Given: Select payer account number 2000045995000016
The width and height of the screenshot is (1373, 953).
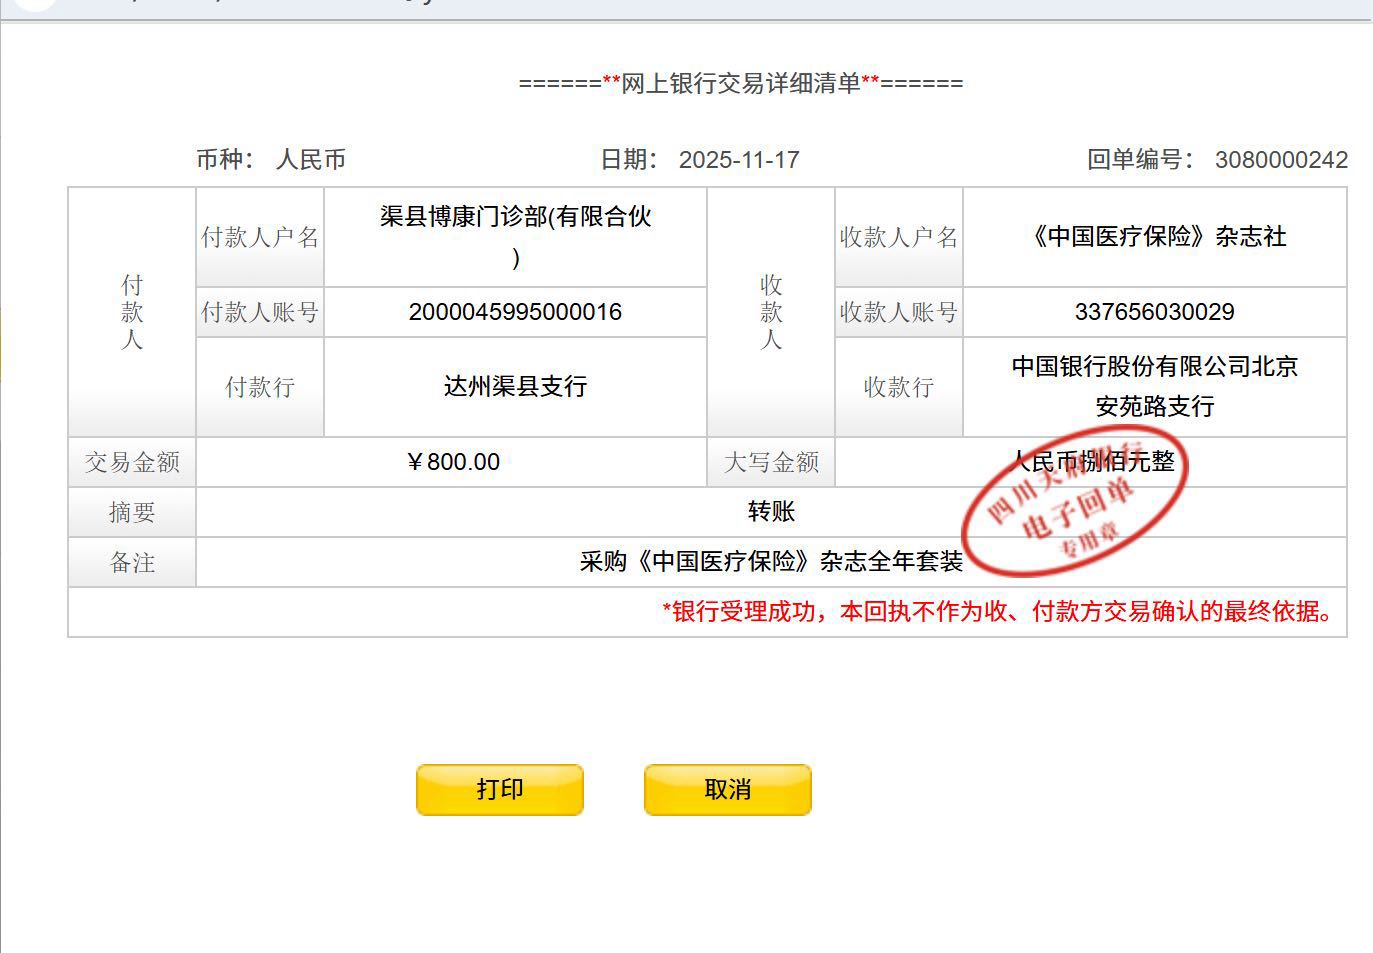Looking at the screenshot, I should [x=515, y=312].
